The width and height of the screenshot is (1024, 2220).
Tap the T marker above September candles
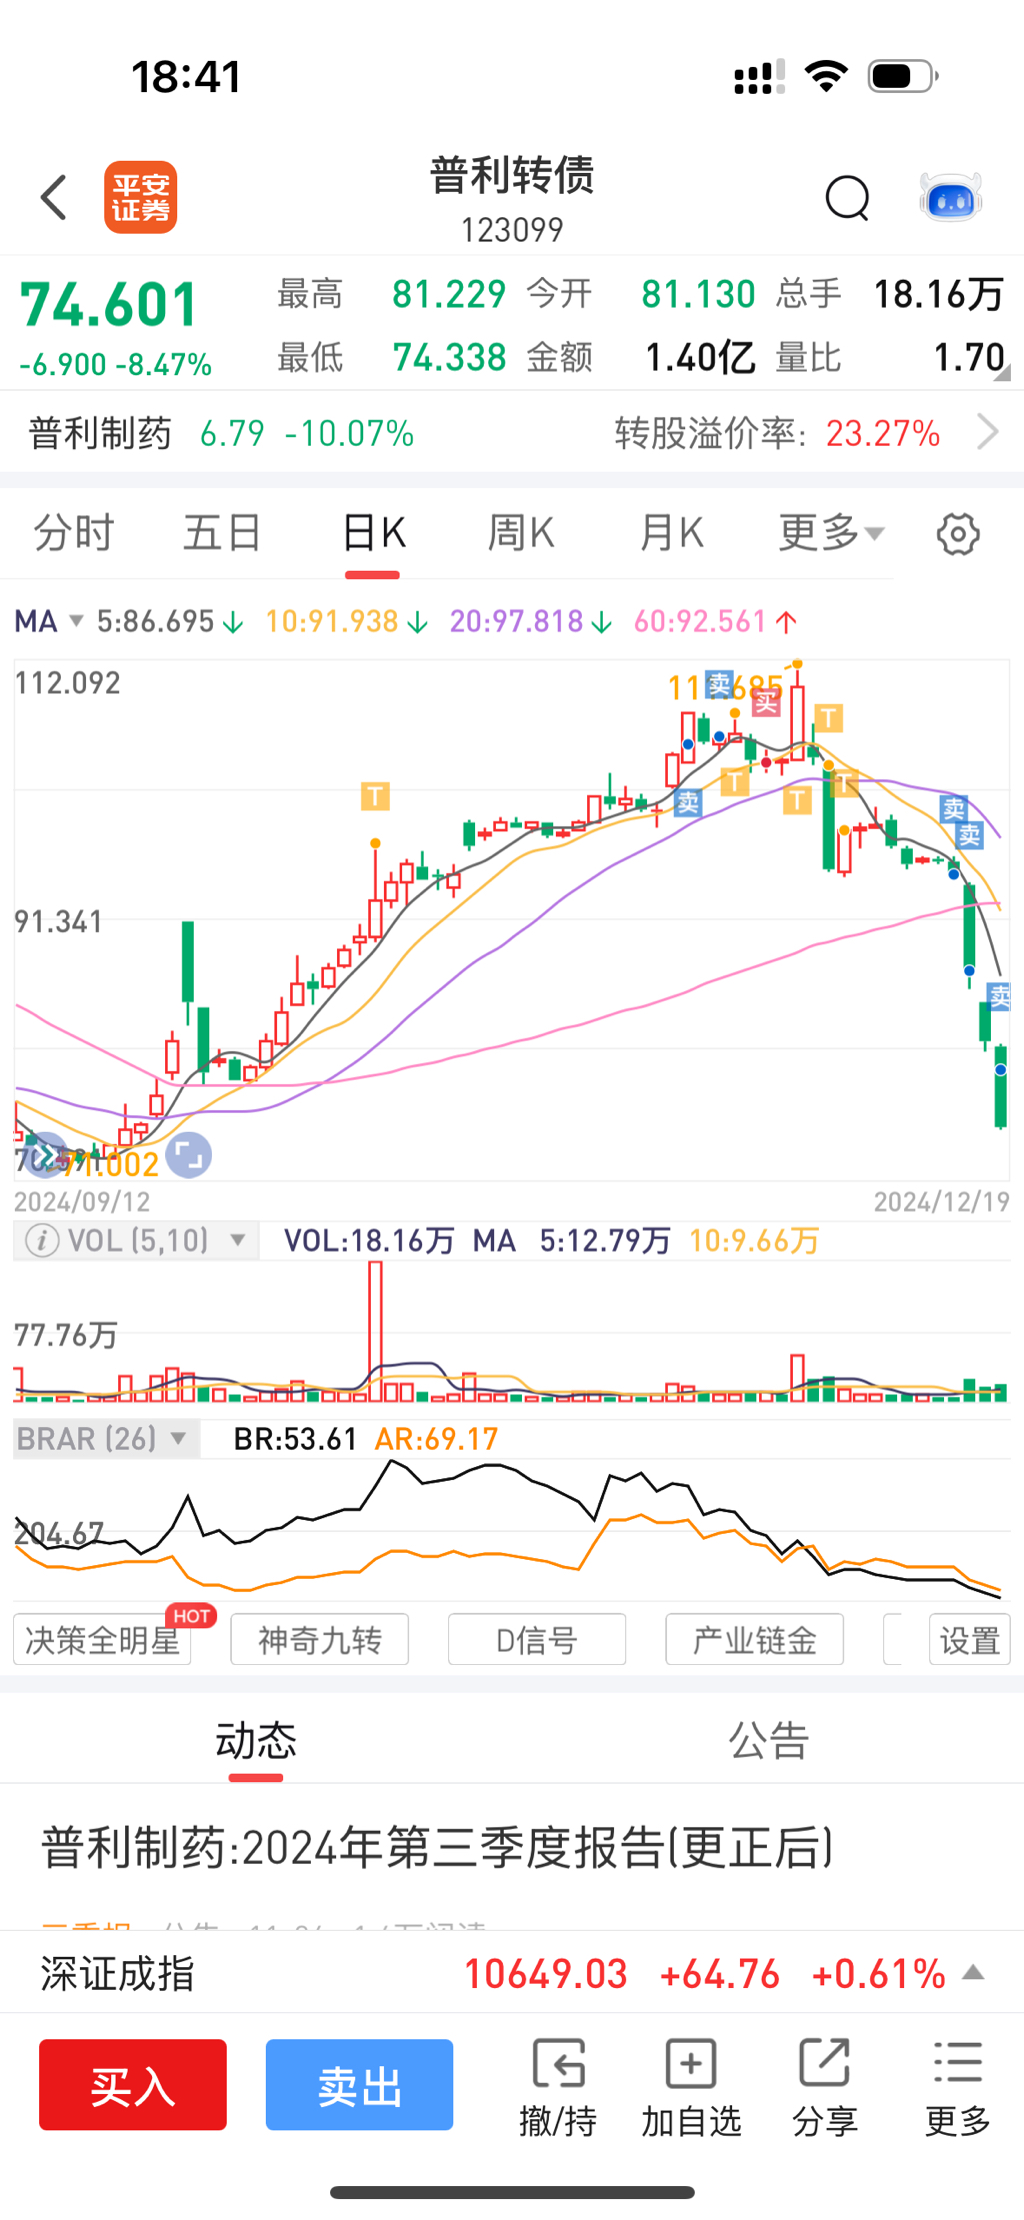coord(375,797)
